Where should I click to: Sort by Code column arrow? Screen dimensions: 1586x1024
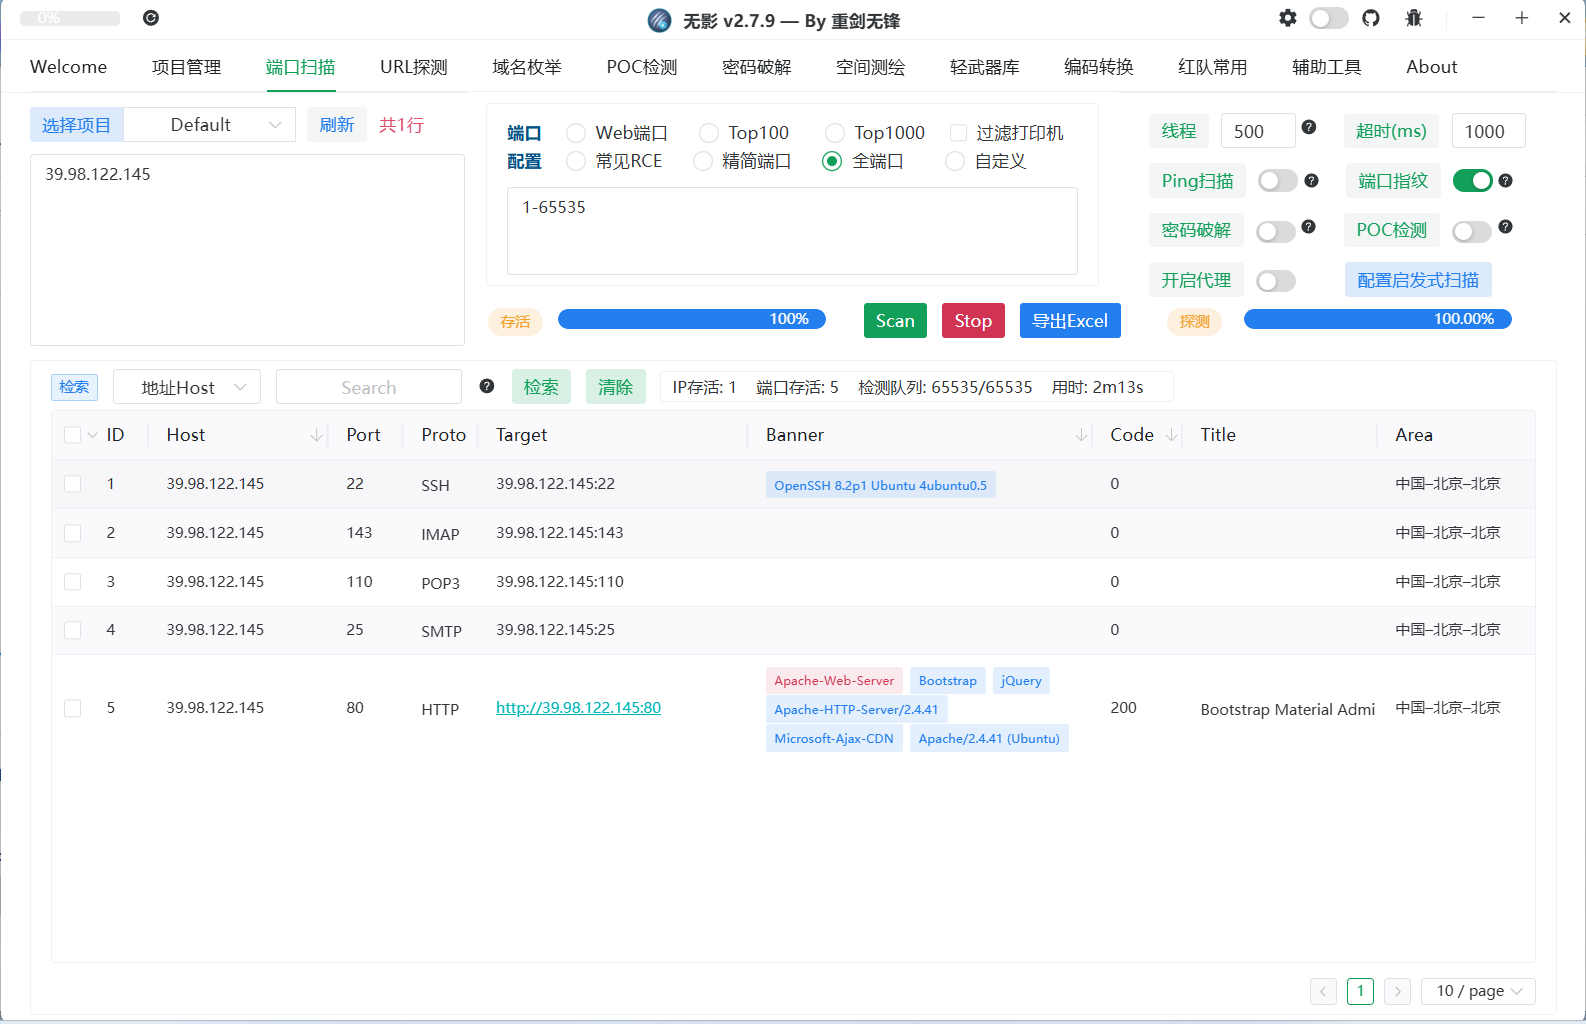coord(1172,435)
